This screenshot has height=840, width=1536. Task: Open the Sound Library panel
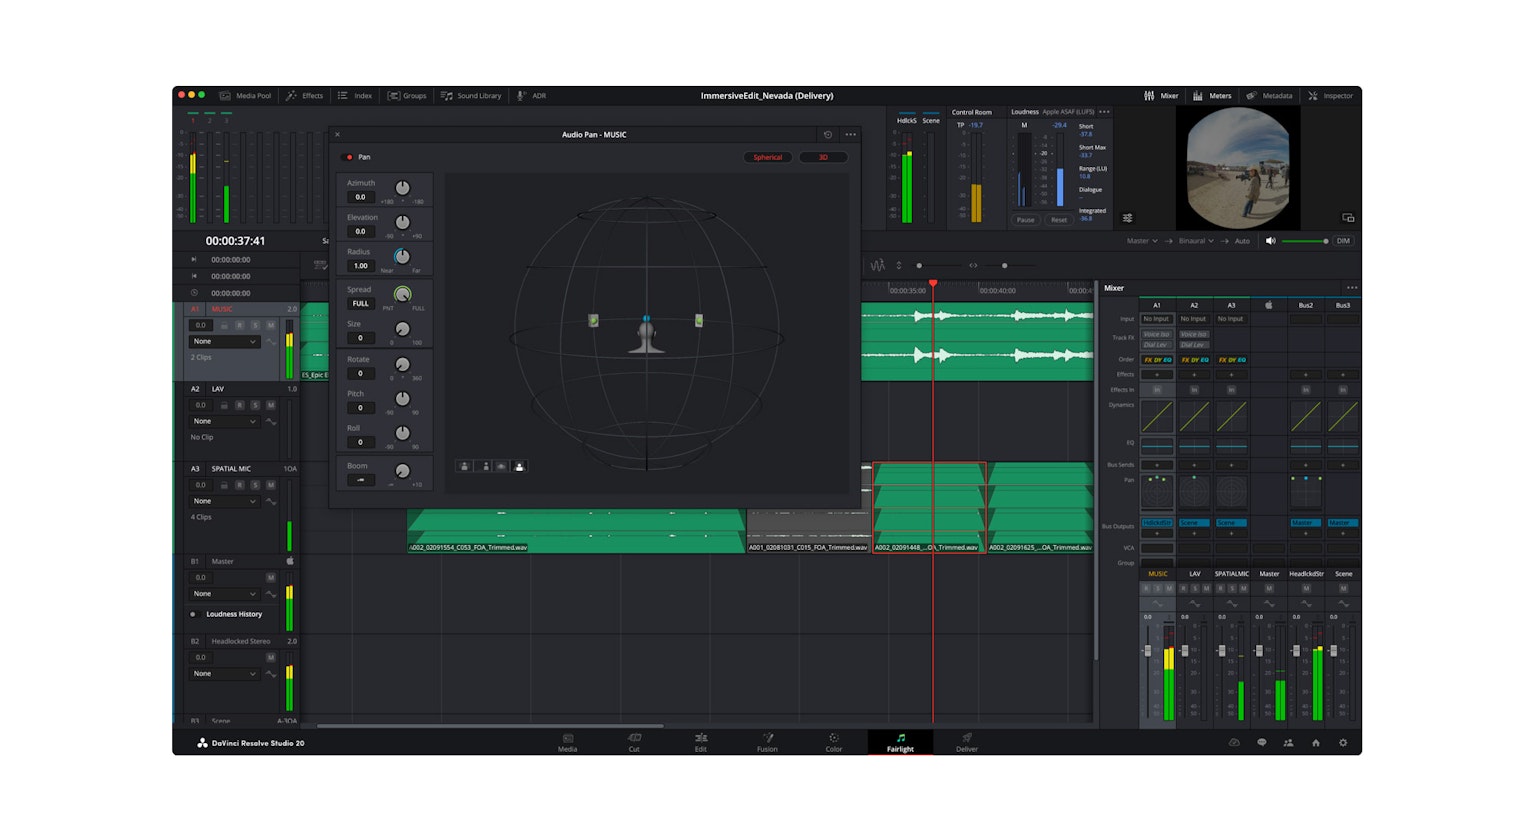coord(470,95)
